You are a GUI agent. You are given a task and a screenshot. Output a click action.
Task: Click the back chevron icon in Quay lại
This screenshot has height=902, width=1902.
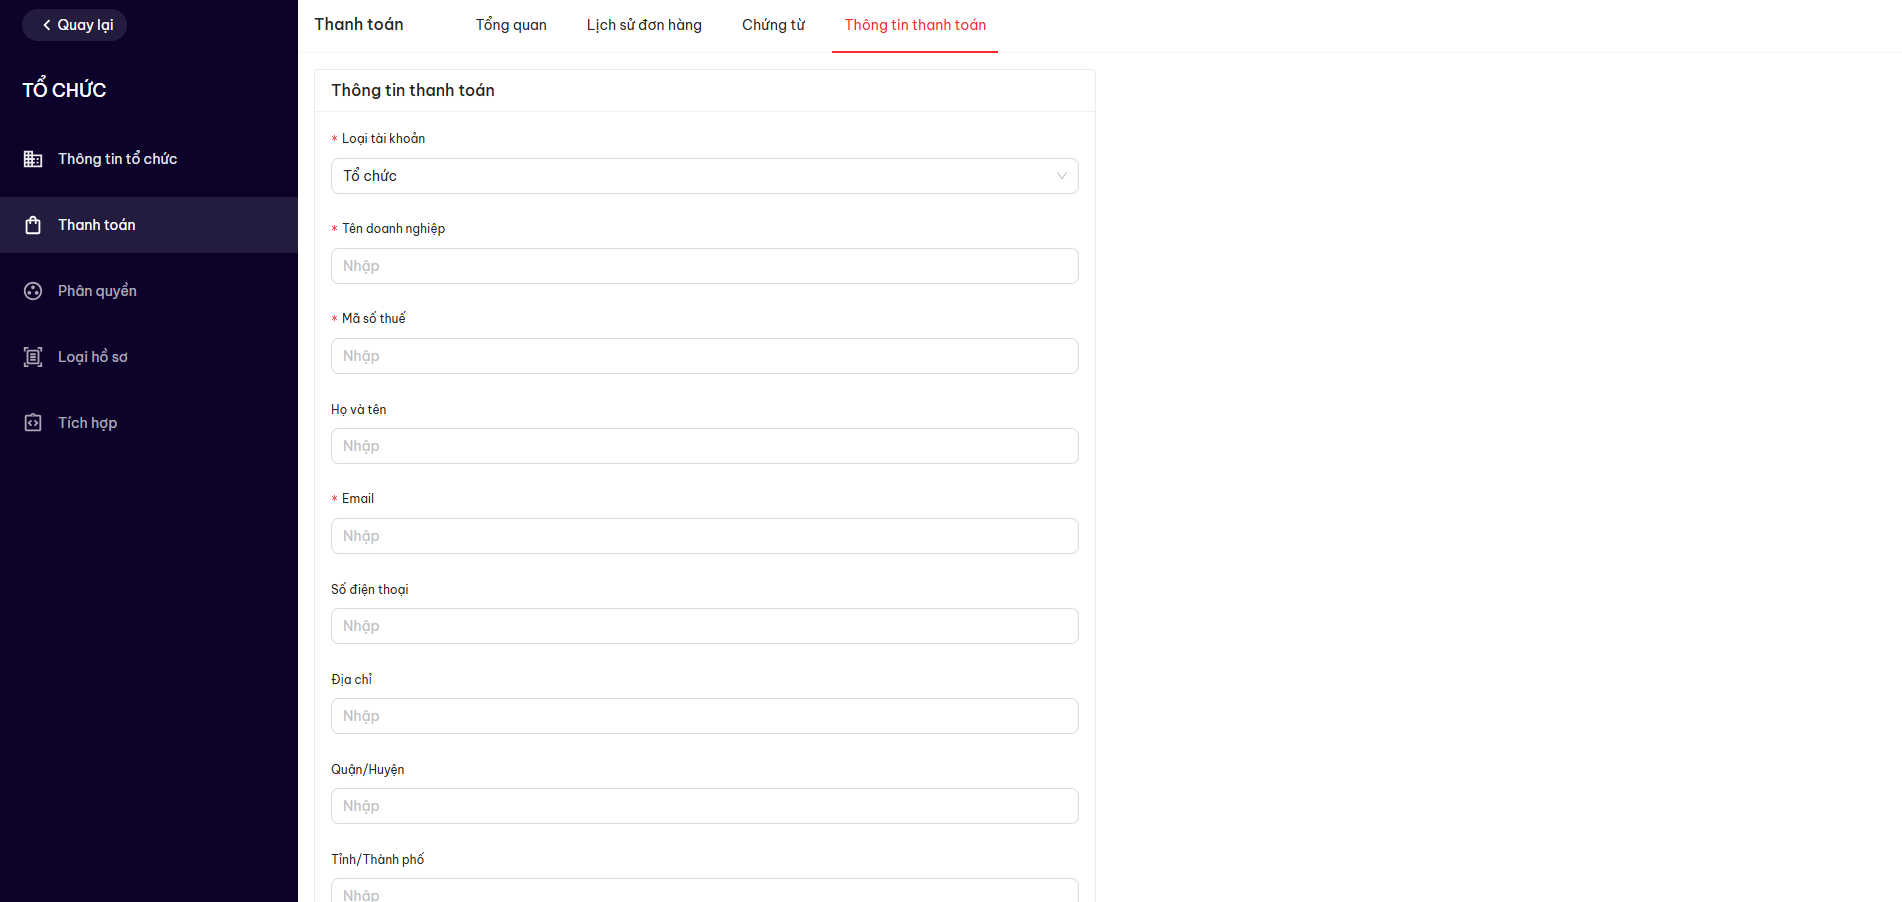(46, 25)
